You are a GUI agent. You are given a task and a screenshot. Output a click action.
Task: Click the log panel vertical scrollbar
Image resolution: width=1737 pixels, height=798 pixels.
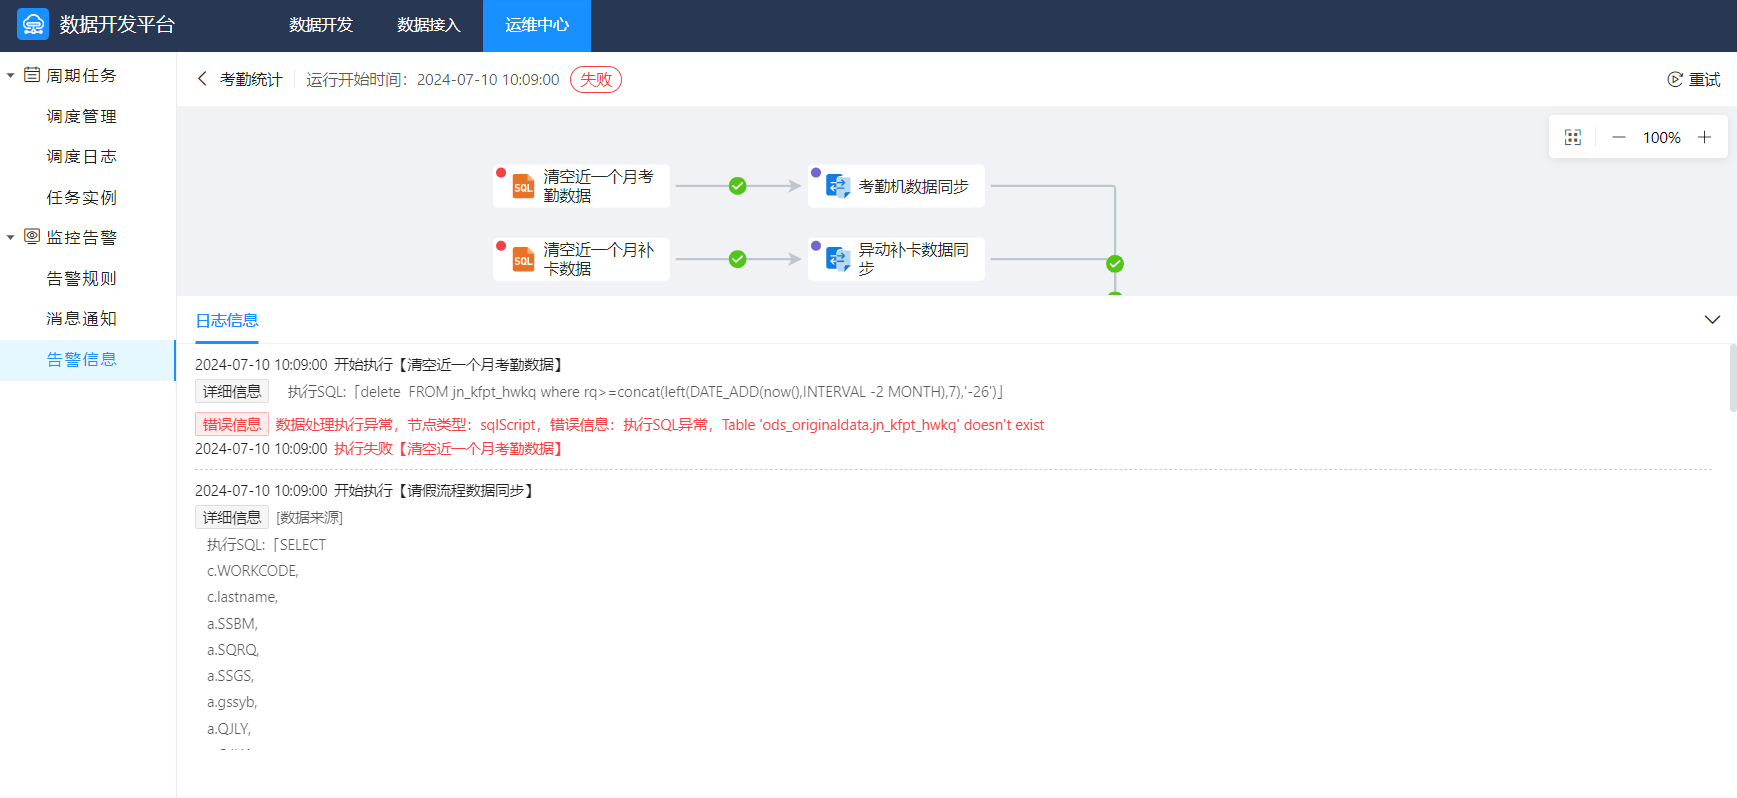tap(1732, 378)
